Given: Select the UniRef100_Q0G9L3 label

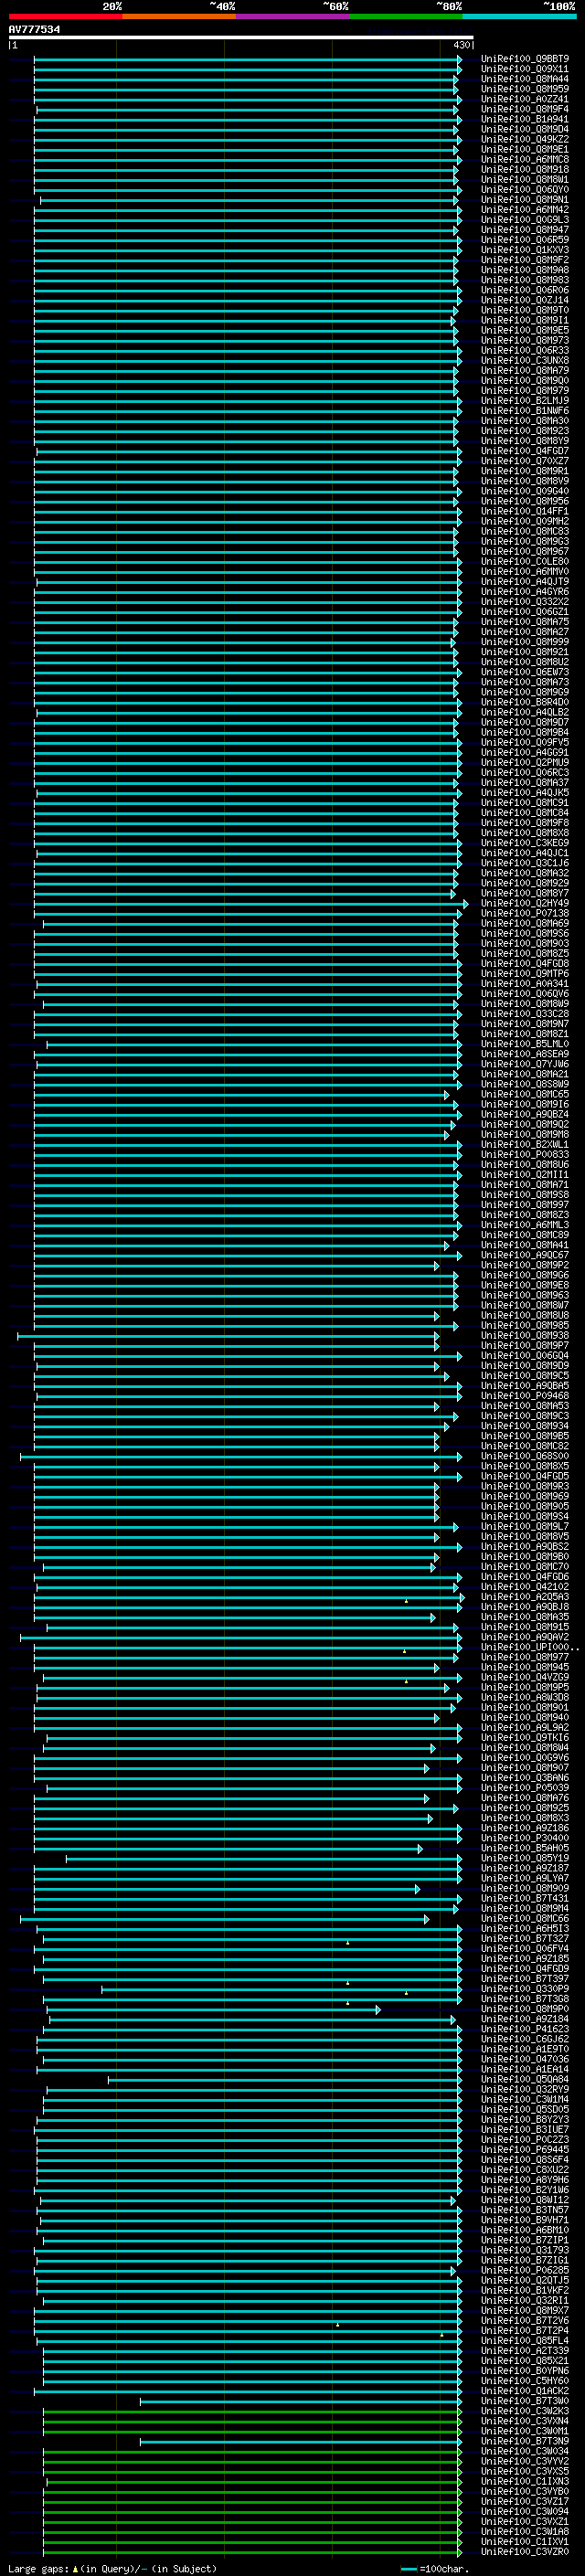Looking at the screenshot, I should pos(524,220).
